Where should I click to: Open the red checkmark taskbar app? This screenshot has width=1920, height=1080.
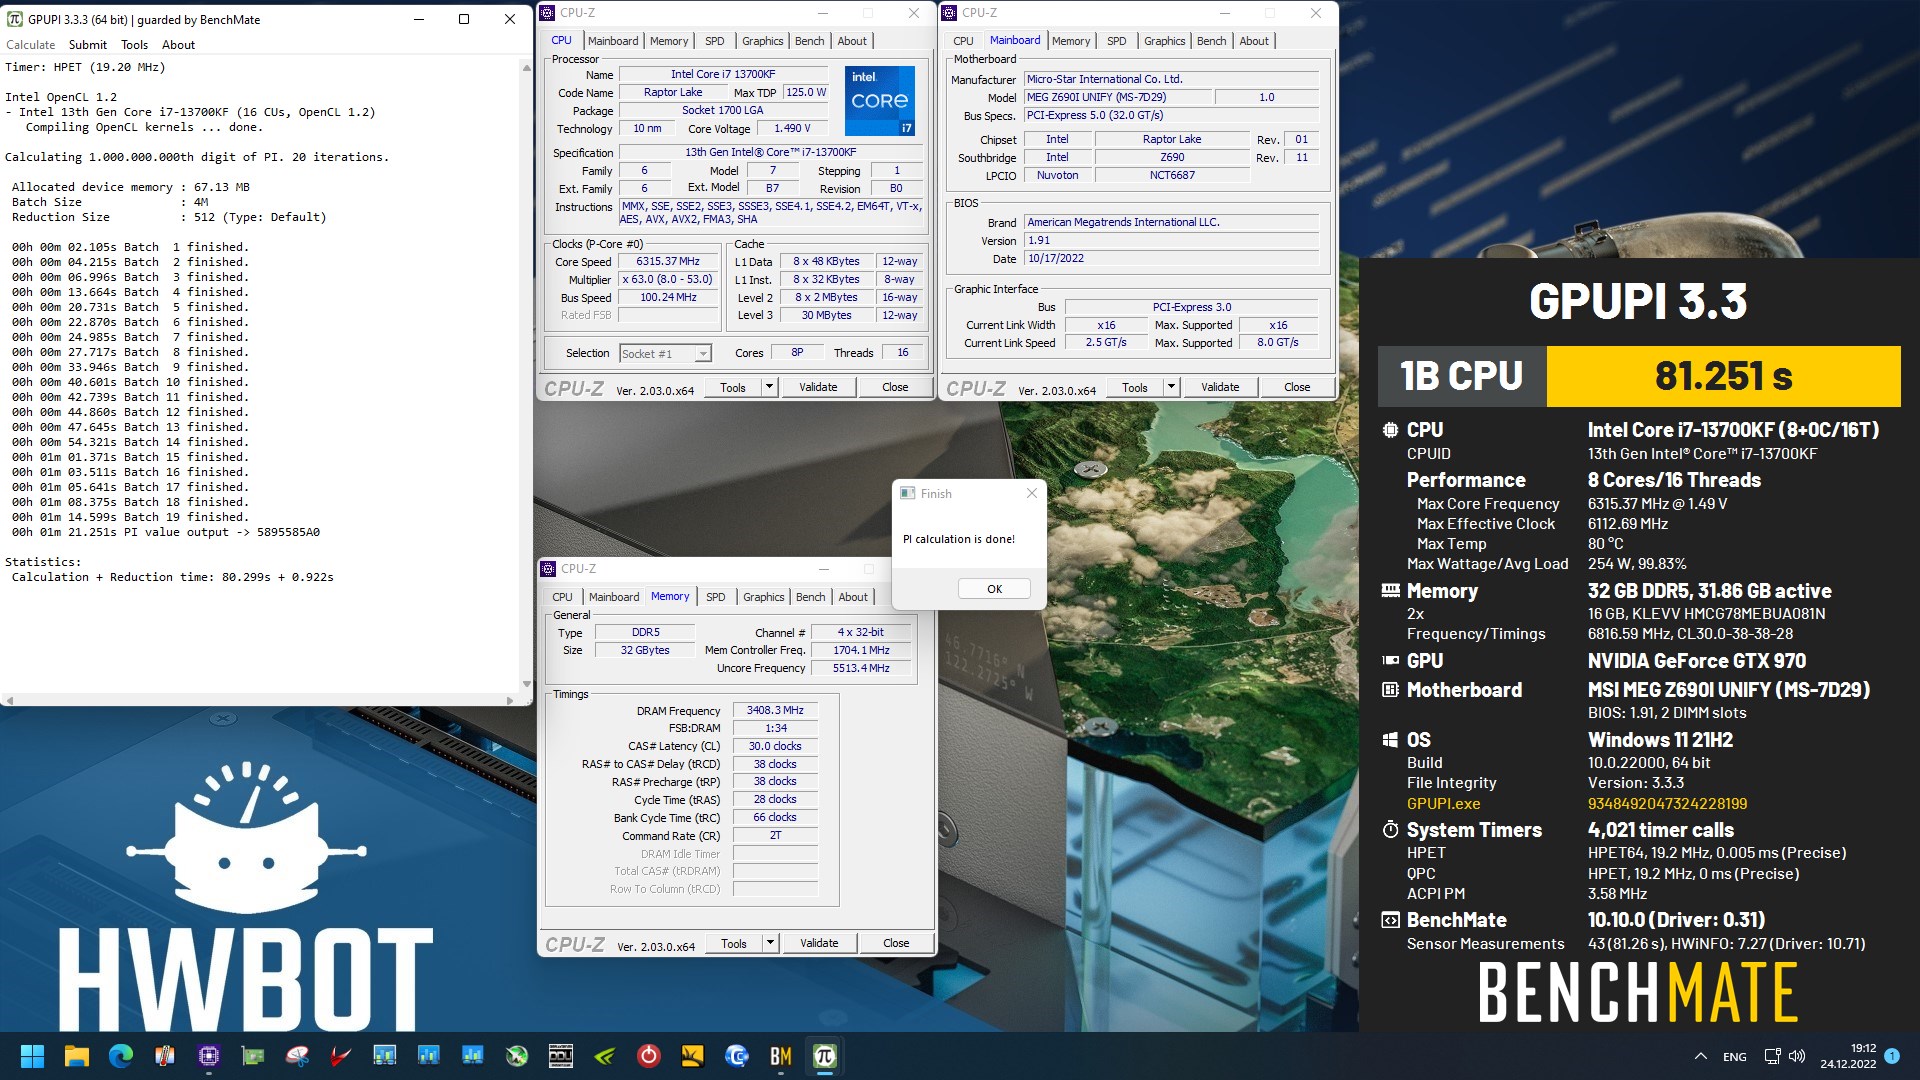click(x=341, y=1056)
